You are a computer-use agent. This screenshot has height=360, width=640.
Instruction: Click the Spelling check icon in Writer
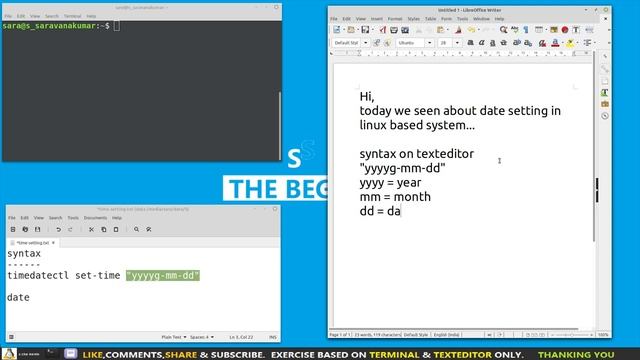pyautogui.click(x=515, y=30)
